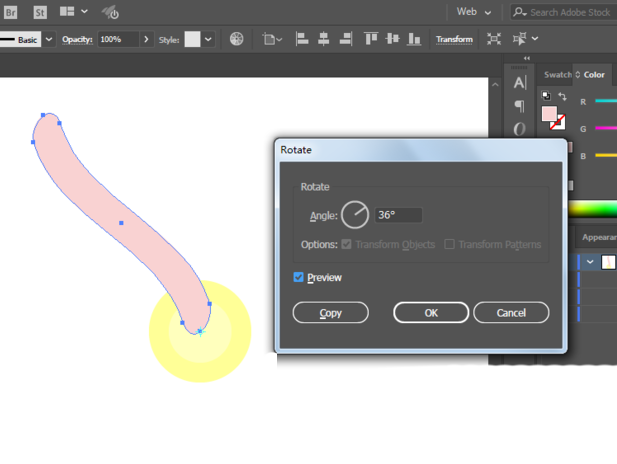Click horizontal align center icon
Screen dimensions: 617x464
tap(323, 39)
